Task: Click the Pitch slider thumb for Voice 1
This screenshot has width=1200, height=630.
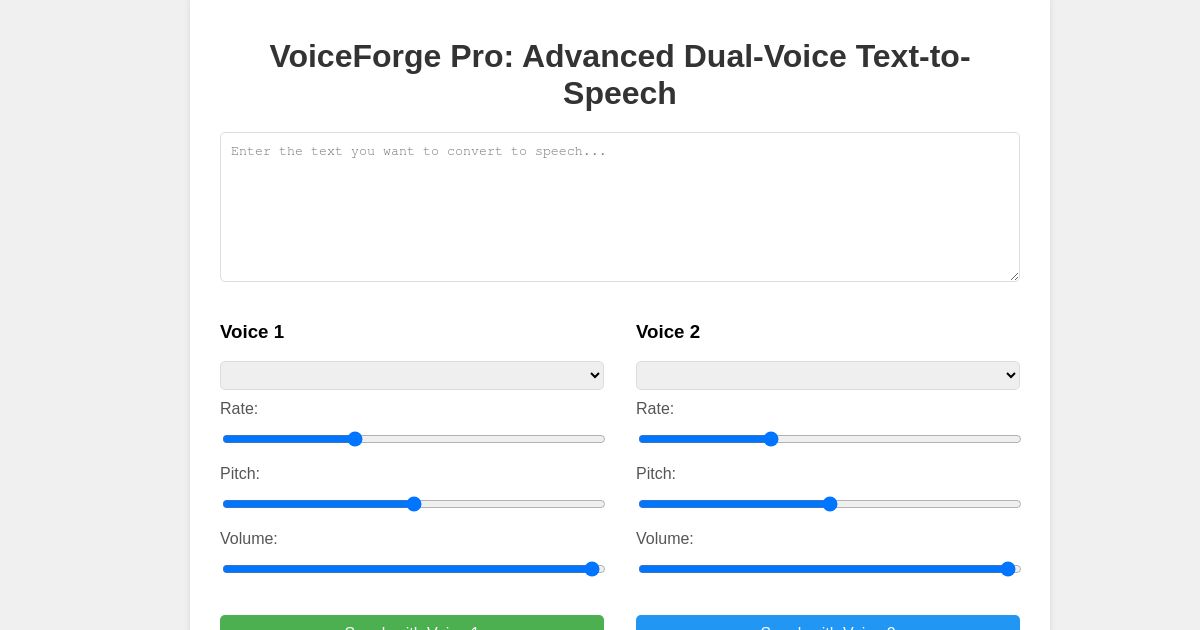Action: click(x=414, y=504)
